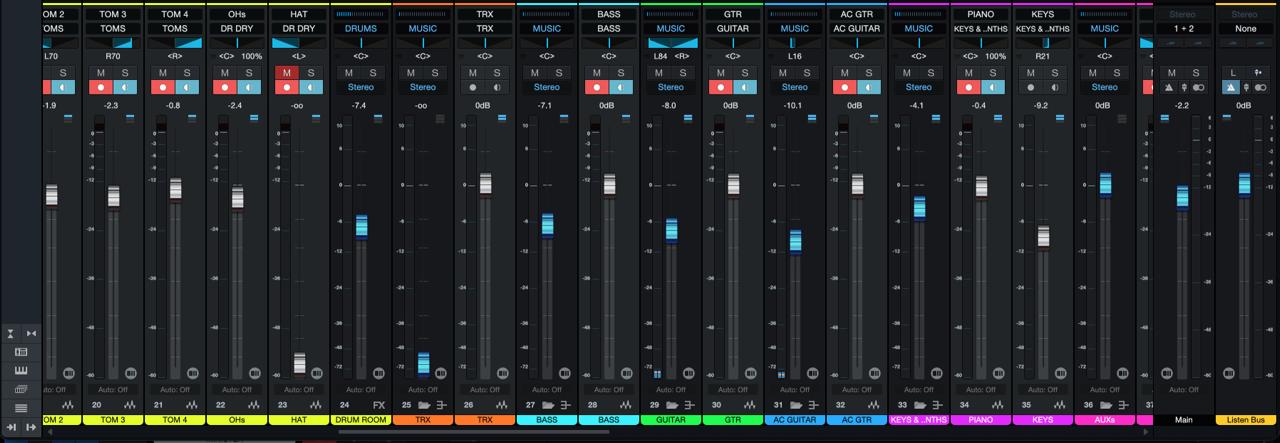Solo the KEYS channel 35

(x=1055, y=73)
